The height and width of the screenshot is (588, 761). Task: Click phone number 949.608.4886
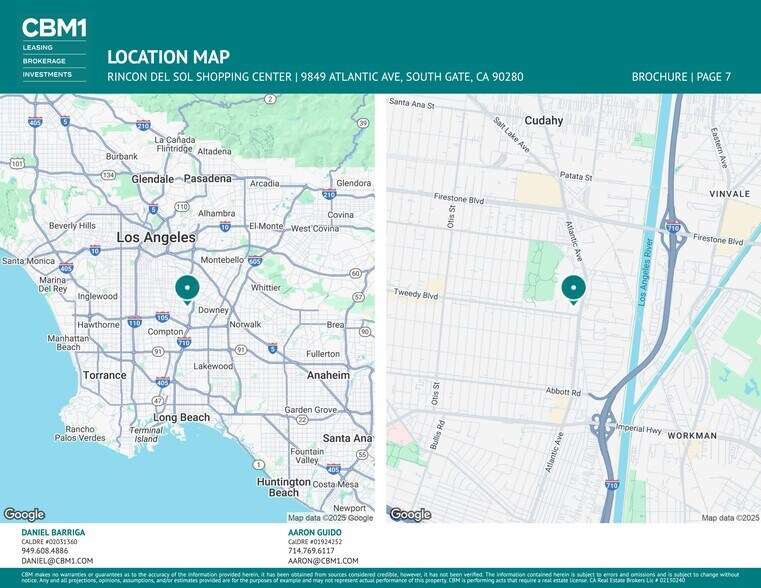point(45,551)
